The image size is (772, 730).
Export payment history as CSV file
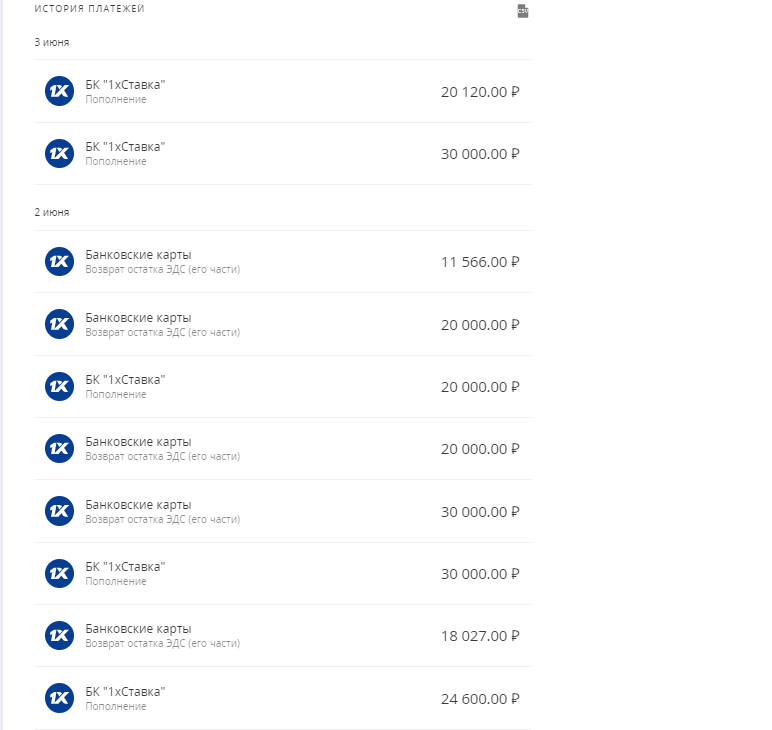tap(522, 11)
